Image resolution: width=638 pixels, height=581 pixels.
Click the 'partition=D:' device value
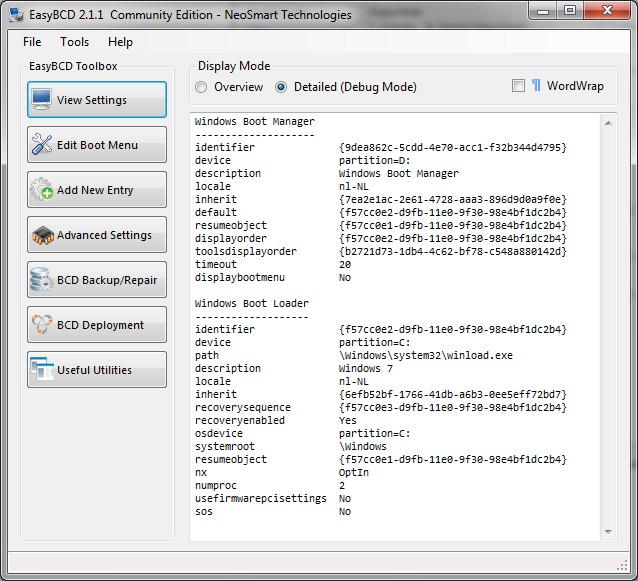(x=374, y=160)
